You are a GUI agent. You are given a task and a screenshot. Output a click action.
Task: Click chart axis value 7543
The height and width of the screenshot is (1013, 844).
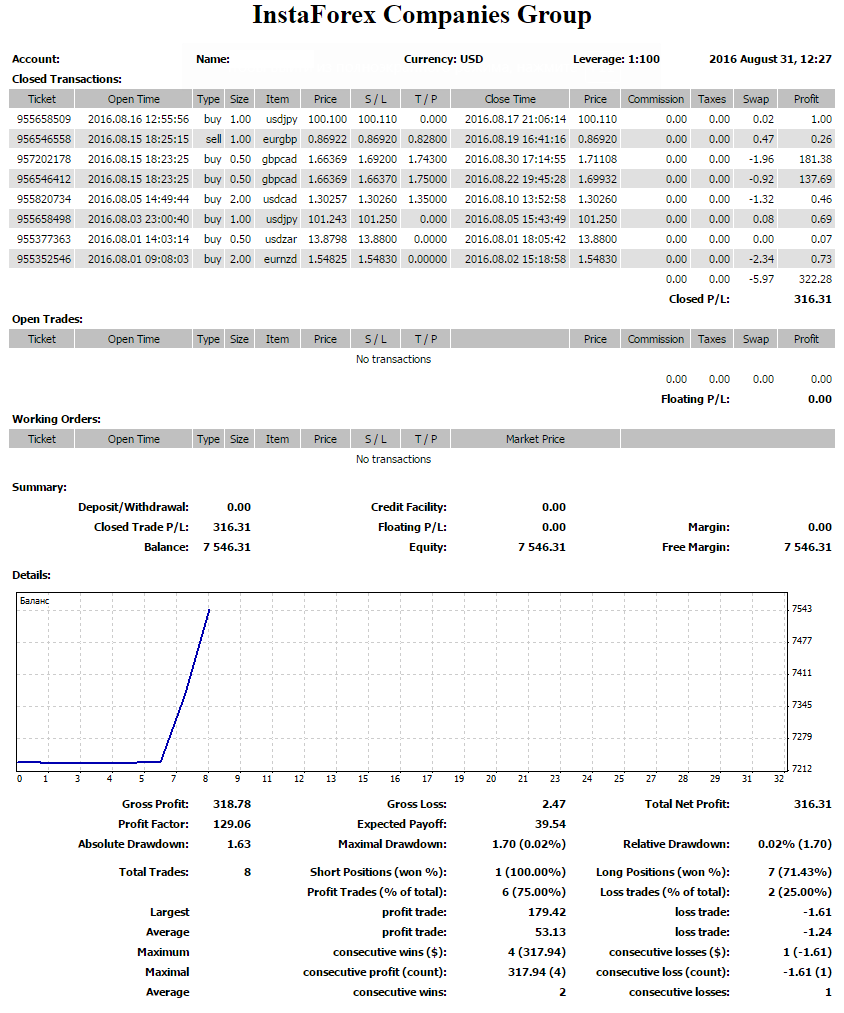click(802, 609)
